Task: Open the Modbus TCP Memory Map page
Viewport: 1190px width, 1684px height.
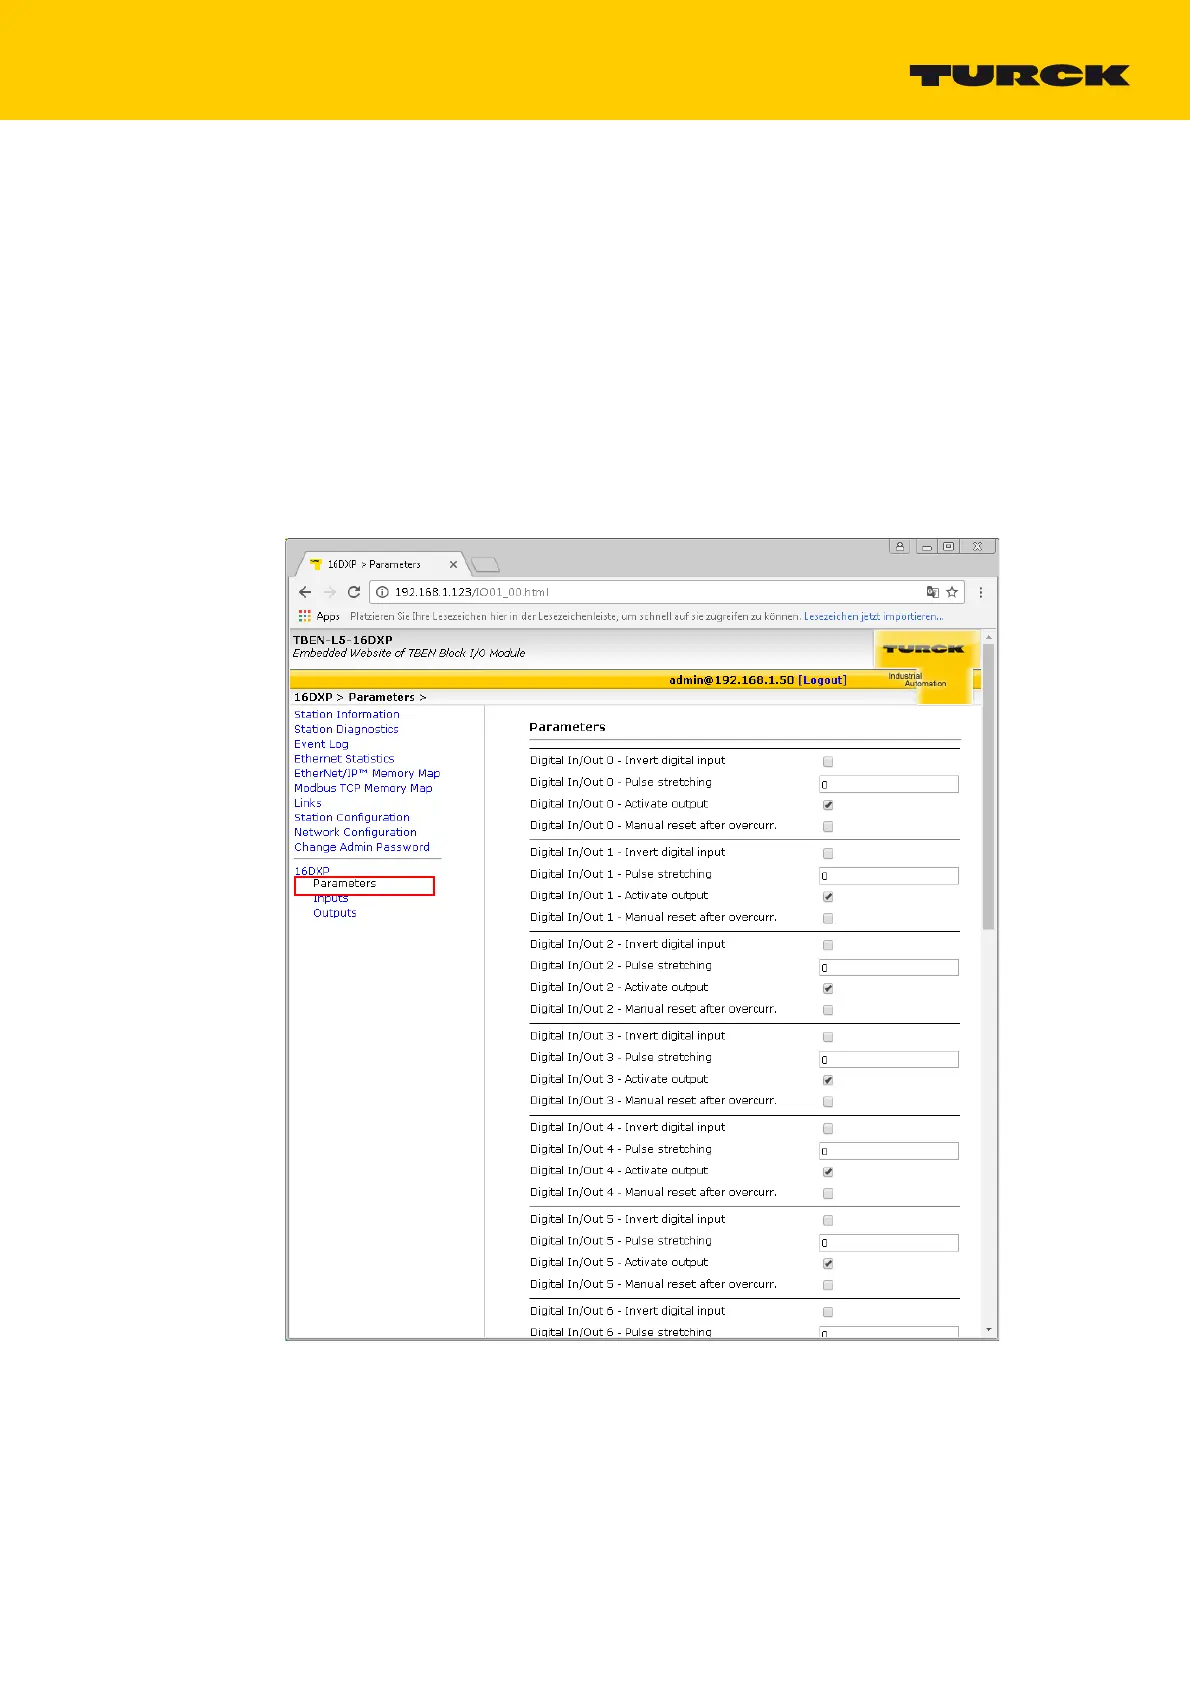Action: tap(363, 788)
